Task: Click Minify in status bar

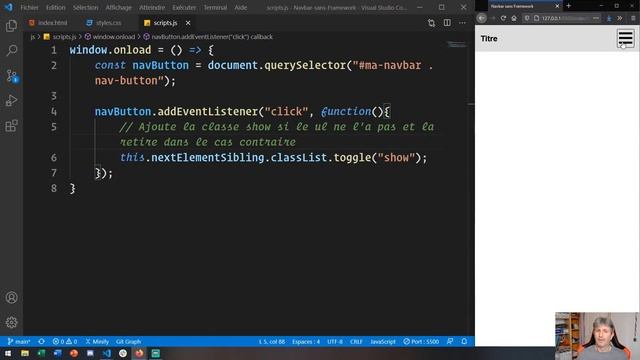Action: point(97,342)
